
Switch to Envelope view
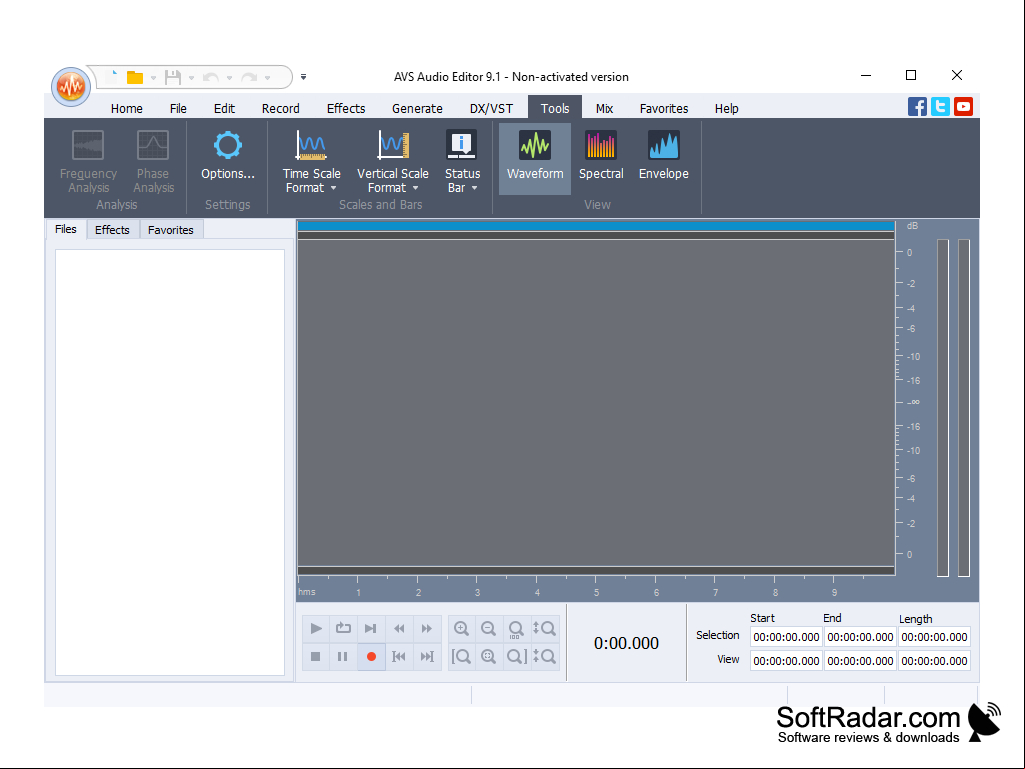point(664,156)
